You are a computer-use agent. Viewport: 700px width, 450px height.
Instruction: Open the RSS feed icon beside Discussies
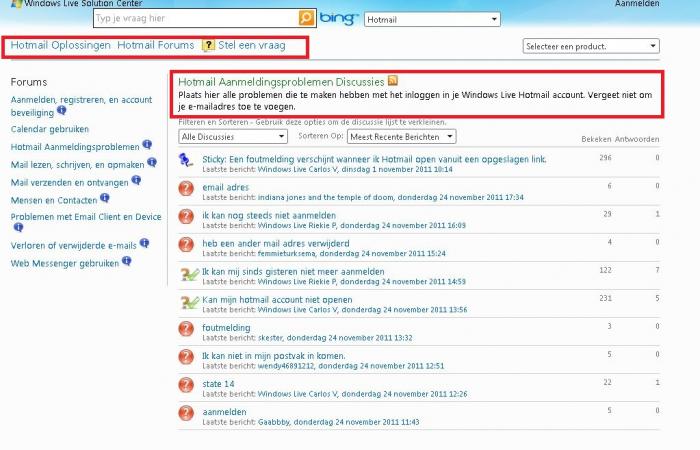point(393,81)
